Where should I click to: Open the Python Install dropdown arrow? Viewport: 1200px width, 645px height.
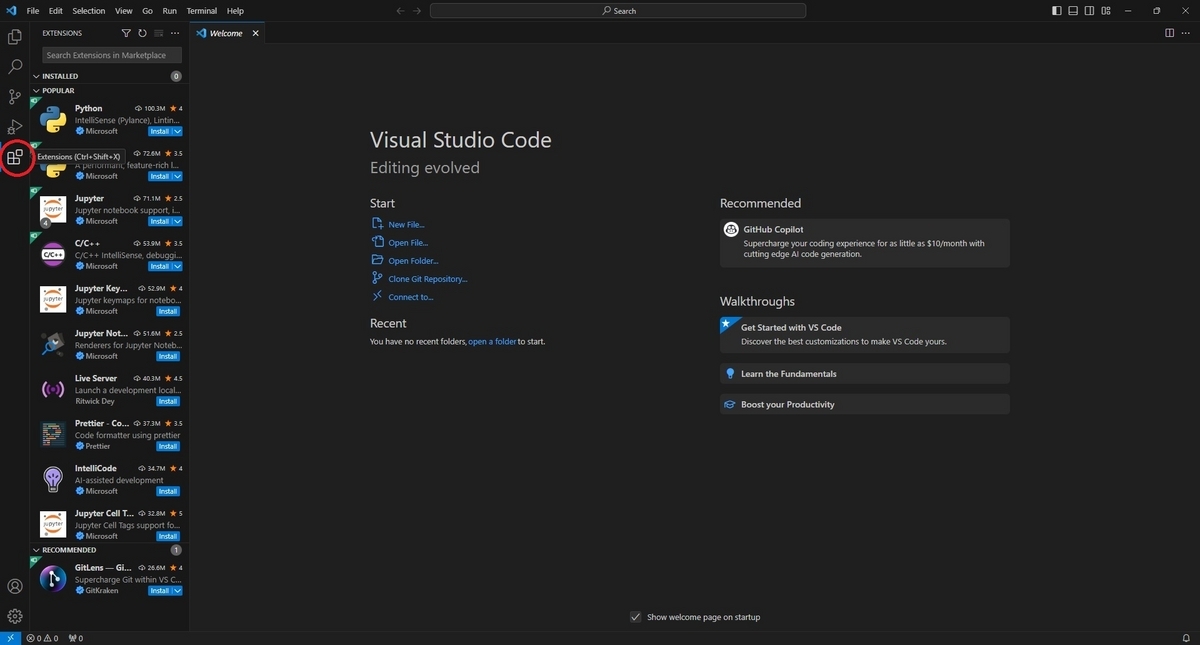point(177,131)
